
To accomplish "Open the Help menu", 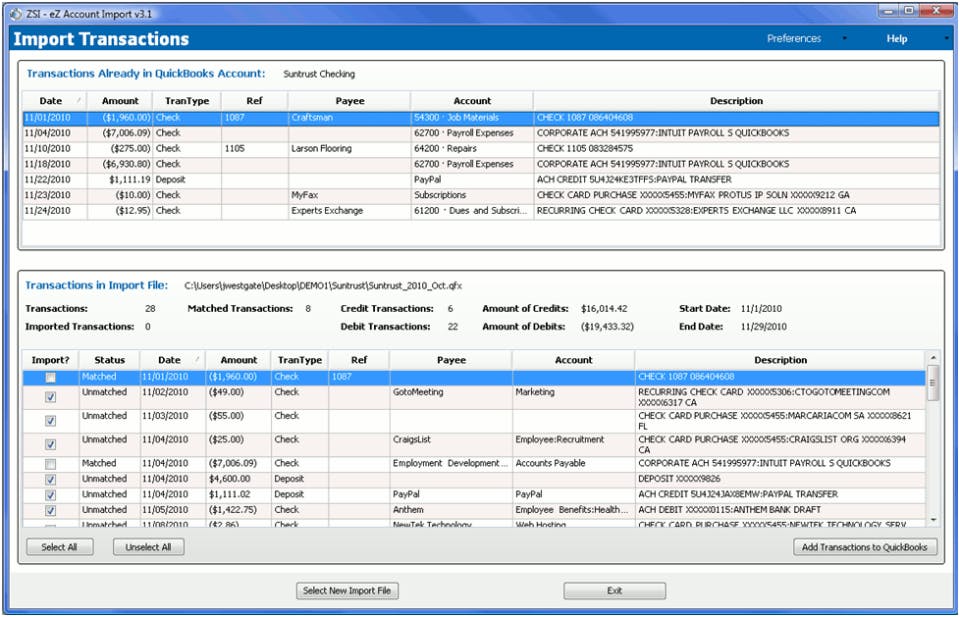I will point(897,39).
